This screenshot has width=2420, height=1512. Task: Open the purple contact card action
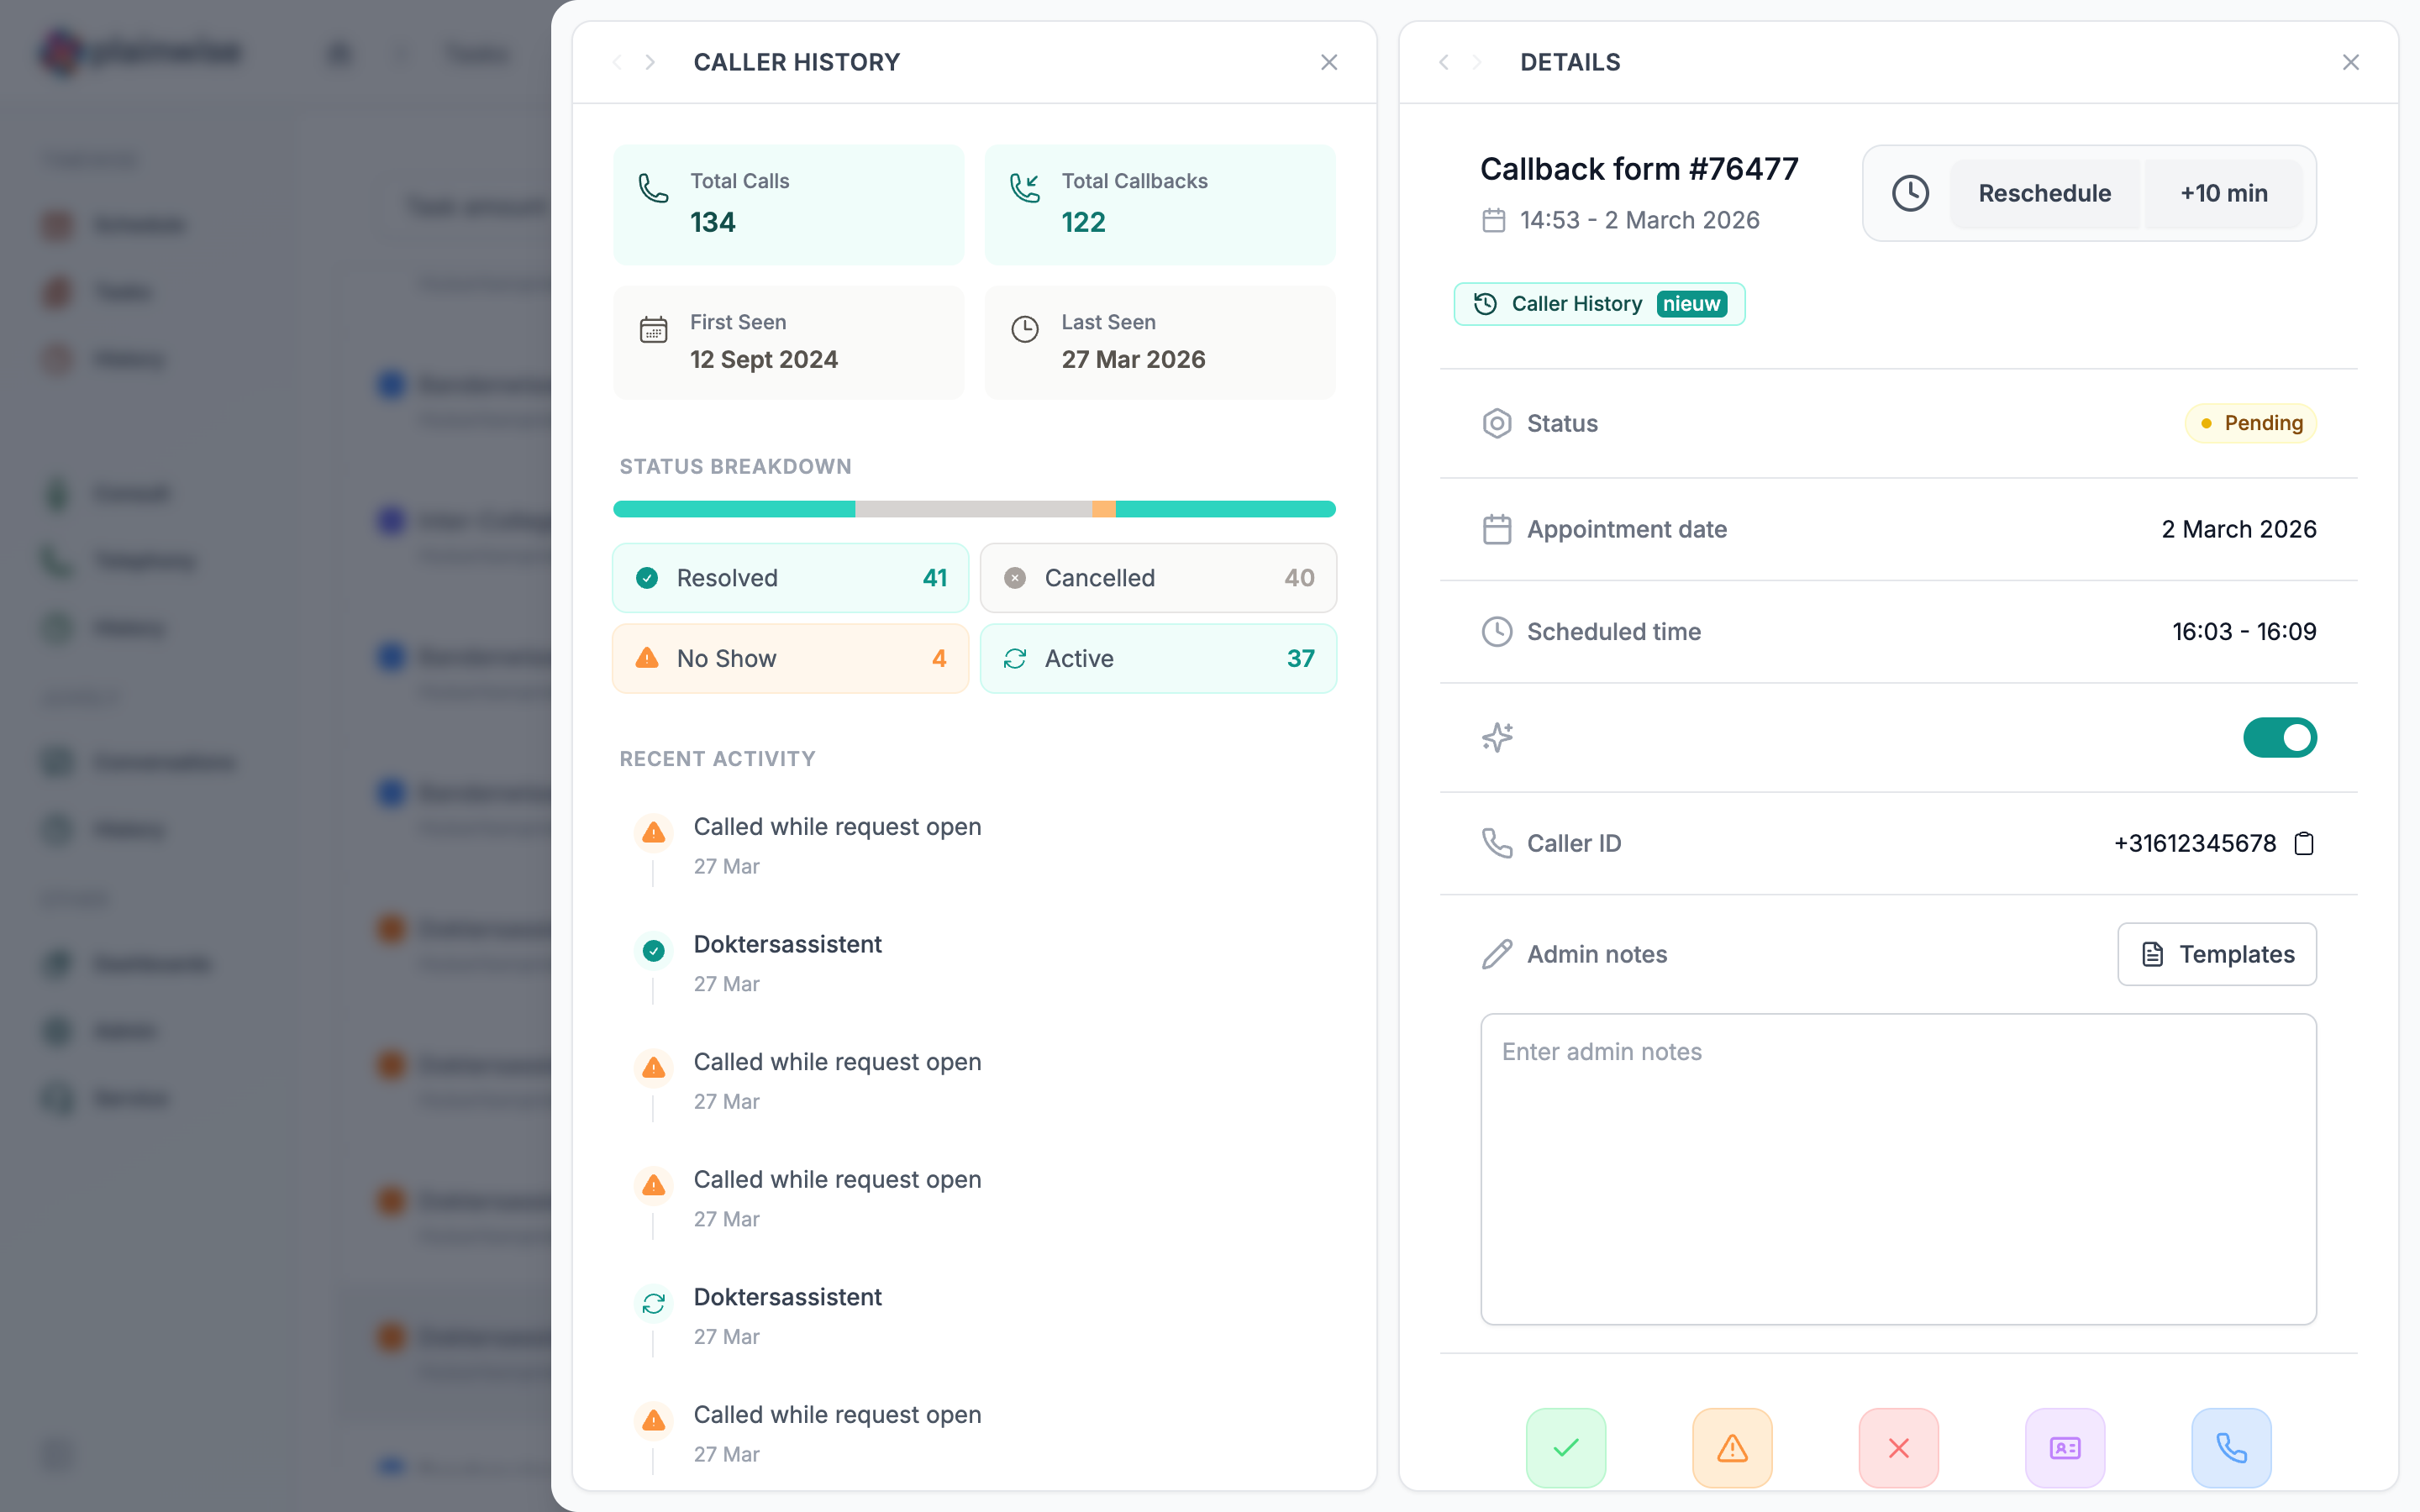[2065, 1447]
